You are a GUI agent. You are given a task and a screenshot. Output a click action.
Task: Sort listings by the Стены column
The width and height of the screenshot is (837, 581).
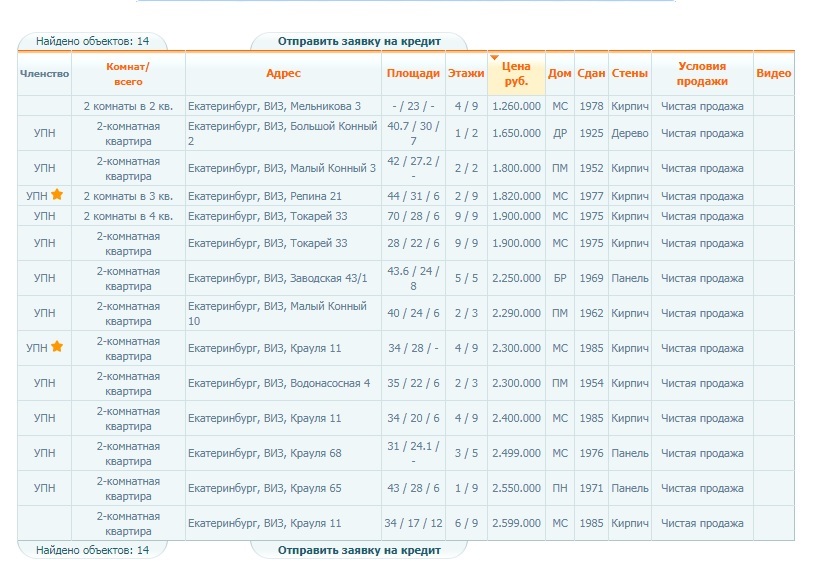(629, 74)
